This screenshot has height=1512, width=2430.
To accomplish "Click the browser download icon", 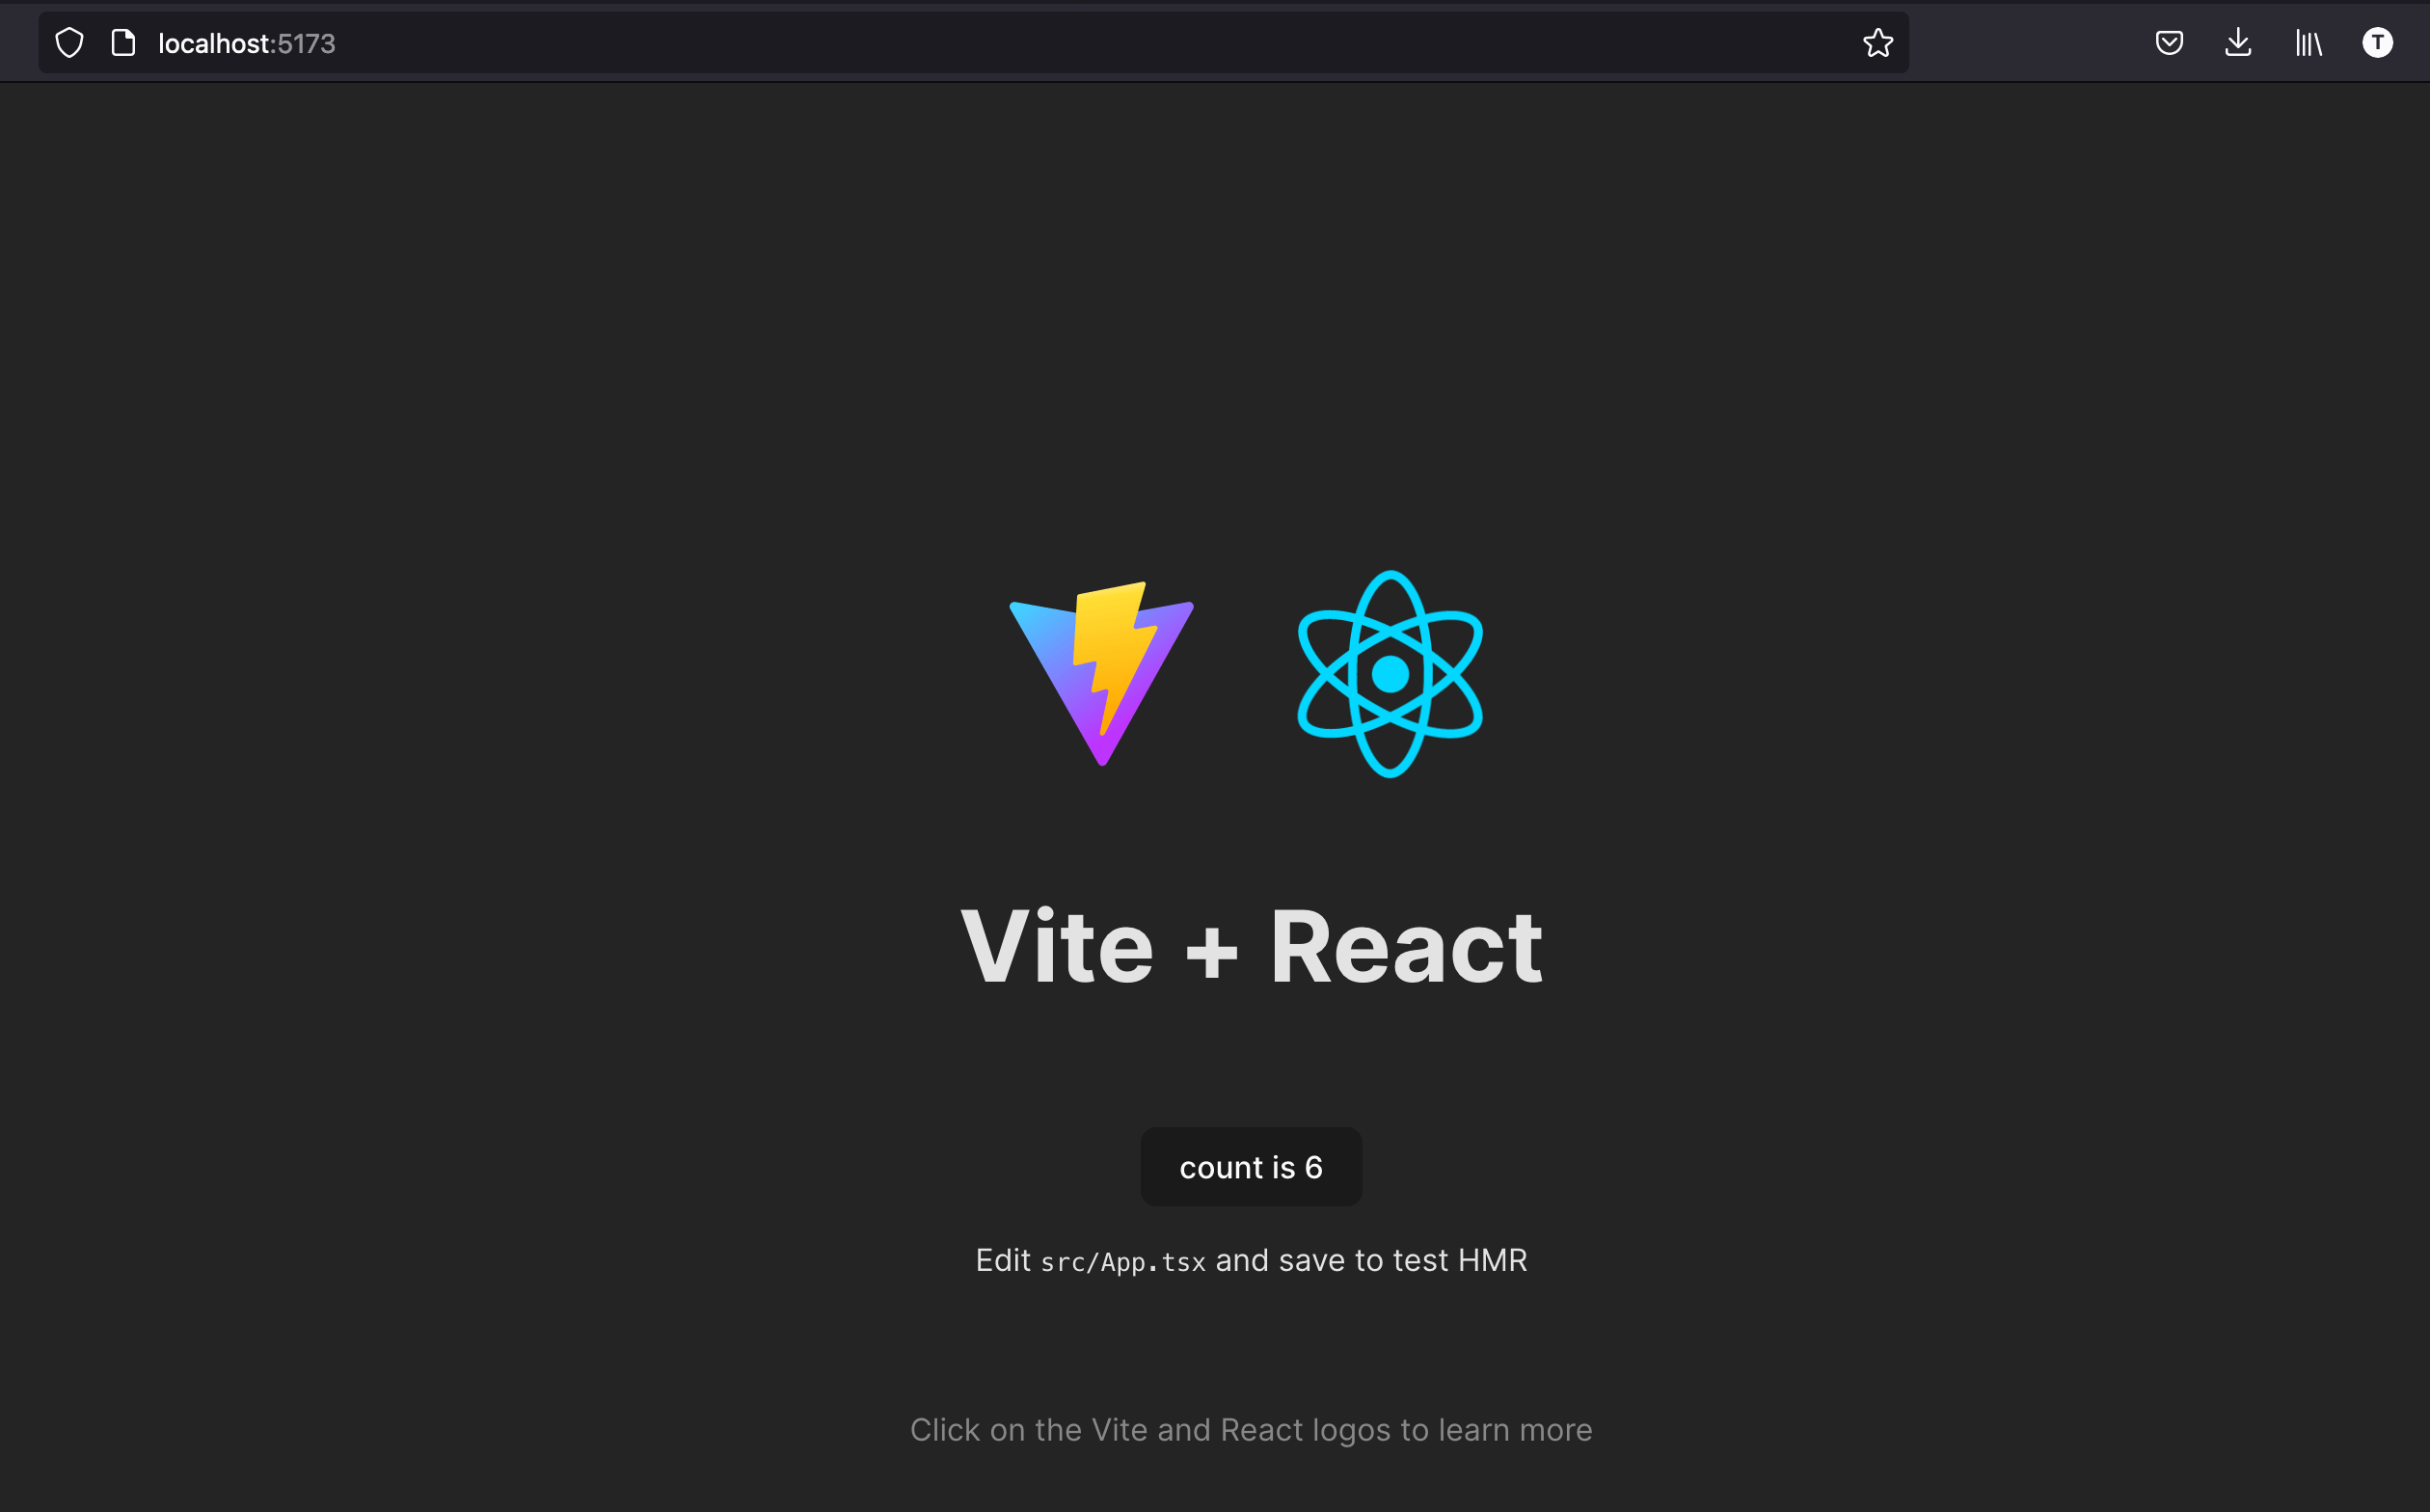I will pos(2238,43).
